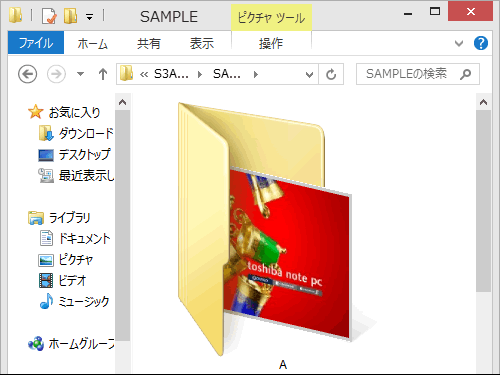
Task: Open Help via the blue question mark
Action: click(481, 43)
